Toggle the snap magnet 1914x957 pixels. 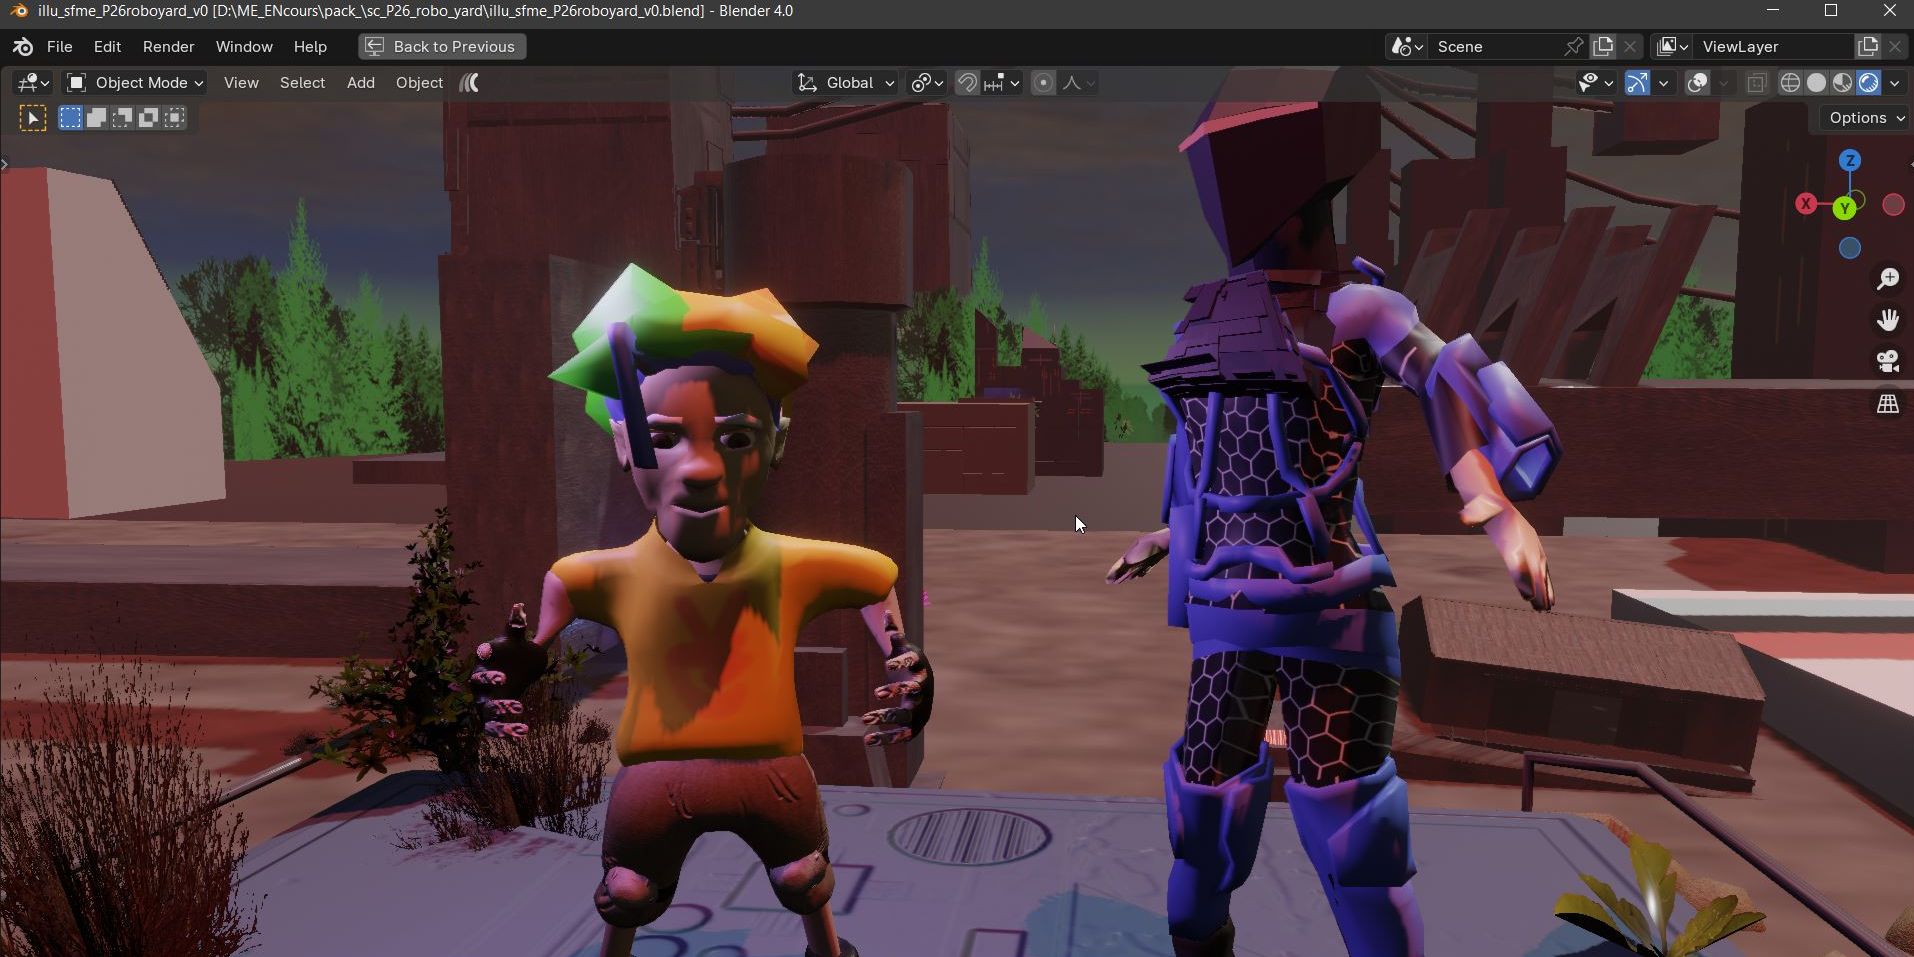[967, 83]
